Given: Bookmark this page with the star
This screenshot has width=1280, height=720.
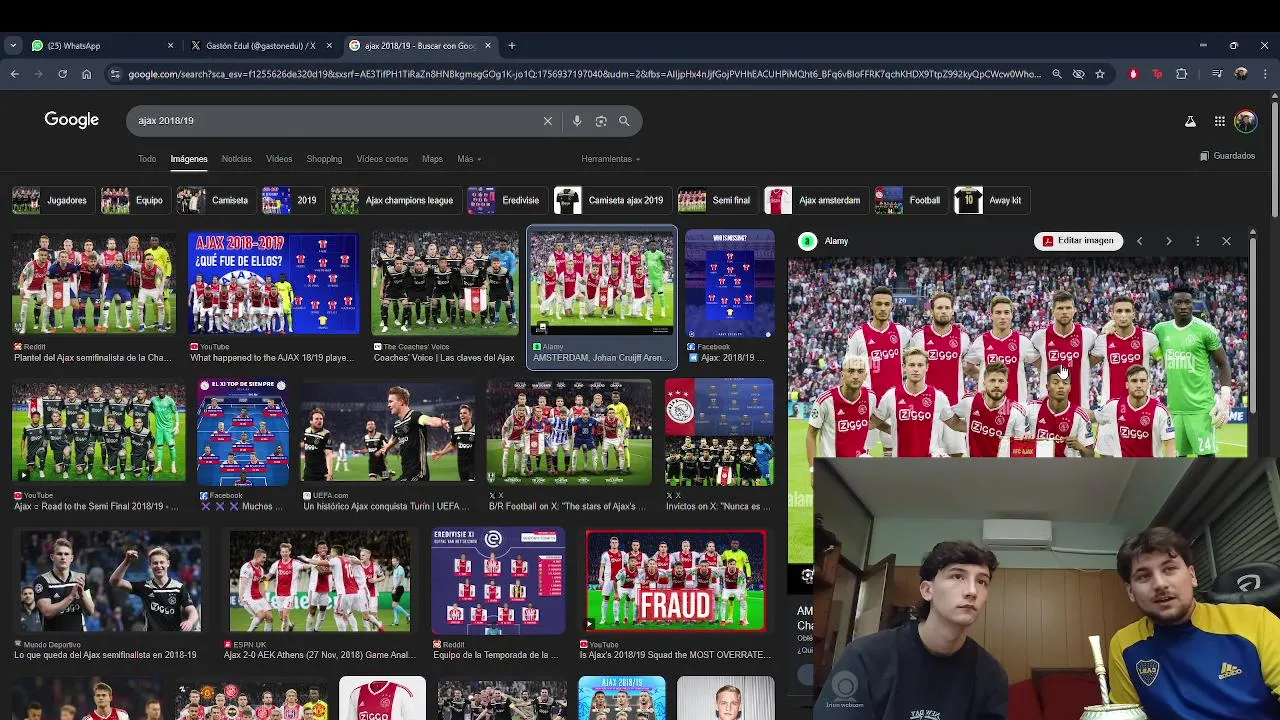Looking at the screenshot, I should (x=1100, y=74).
